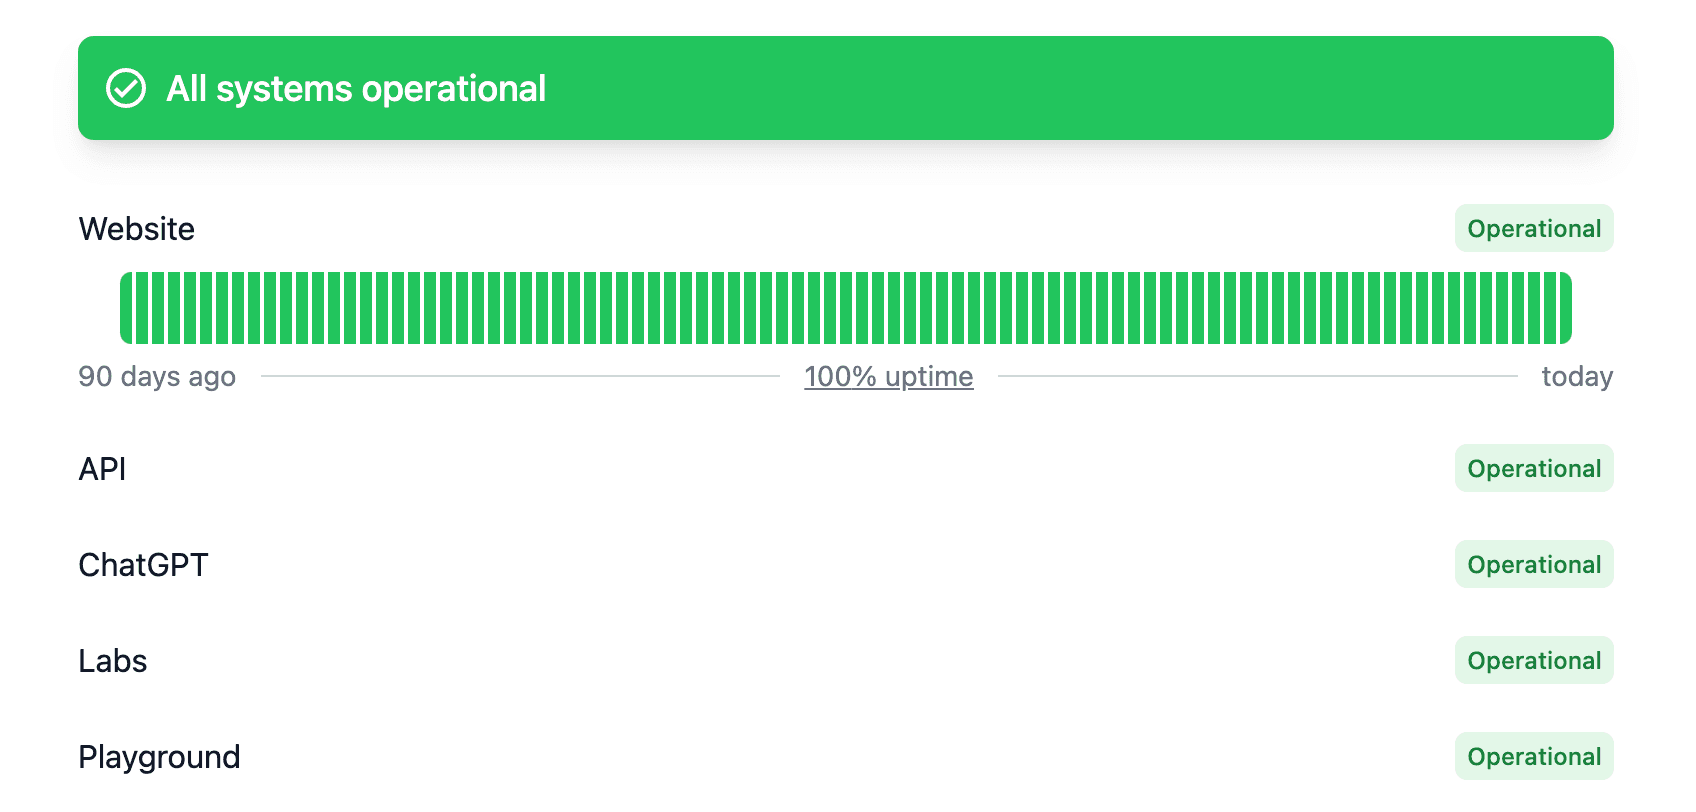Open the 100% uptime link

pos(888,376)
